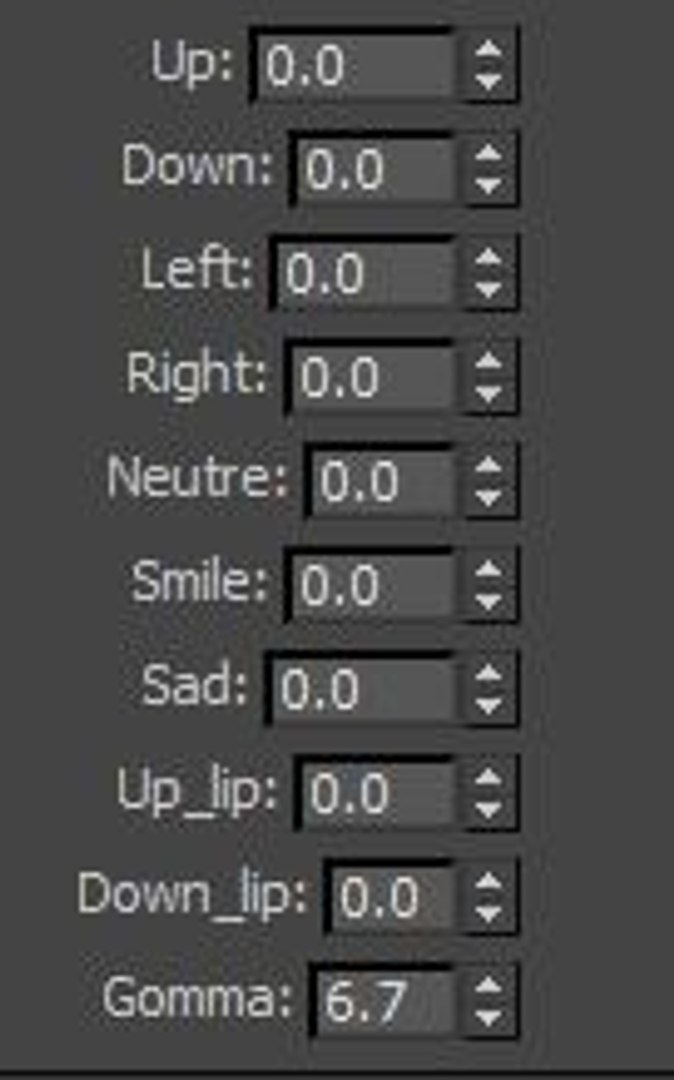The height and width of the screenshot is (1080, 674).
Task: Click the Up value input field
Action: (x=355, y=66)
